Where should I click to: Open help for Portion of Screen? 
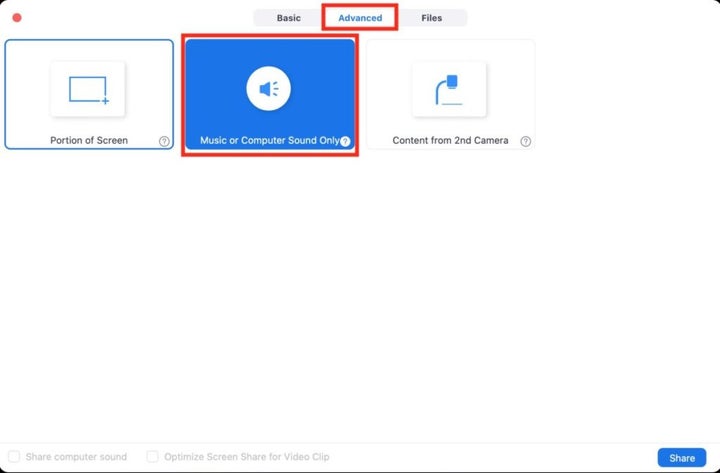(x=164, y=142)
